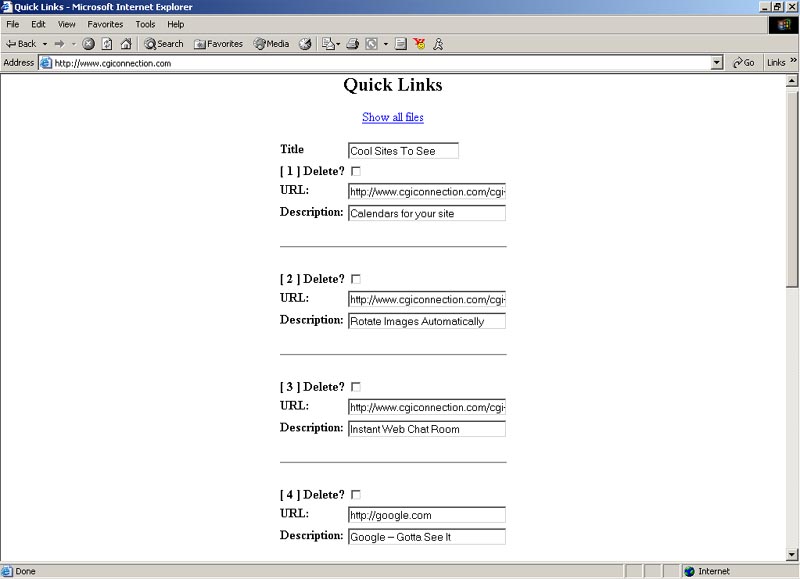This screenshot has width=800, height=579.
Task: Refresh the current page
Action: pos(107,44)
